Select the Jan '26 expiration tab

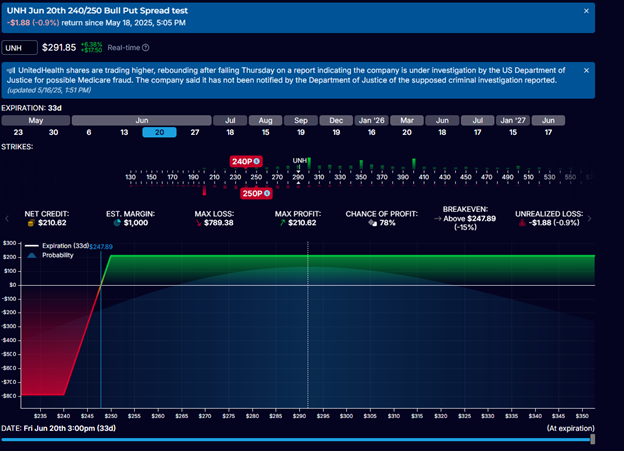point(371,121)
